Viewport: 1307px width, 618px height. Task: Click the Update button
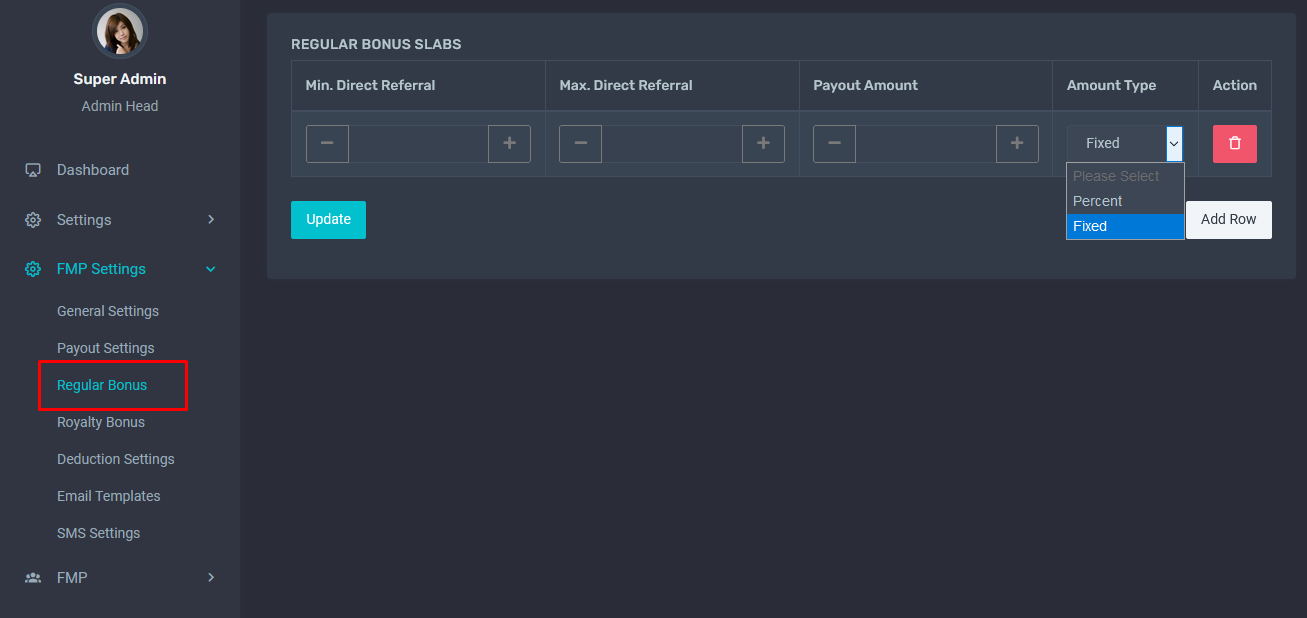coord(328,220)
